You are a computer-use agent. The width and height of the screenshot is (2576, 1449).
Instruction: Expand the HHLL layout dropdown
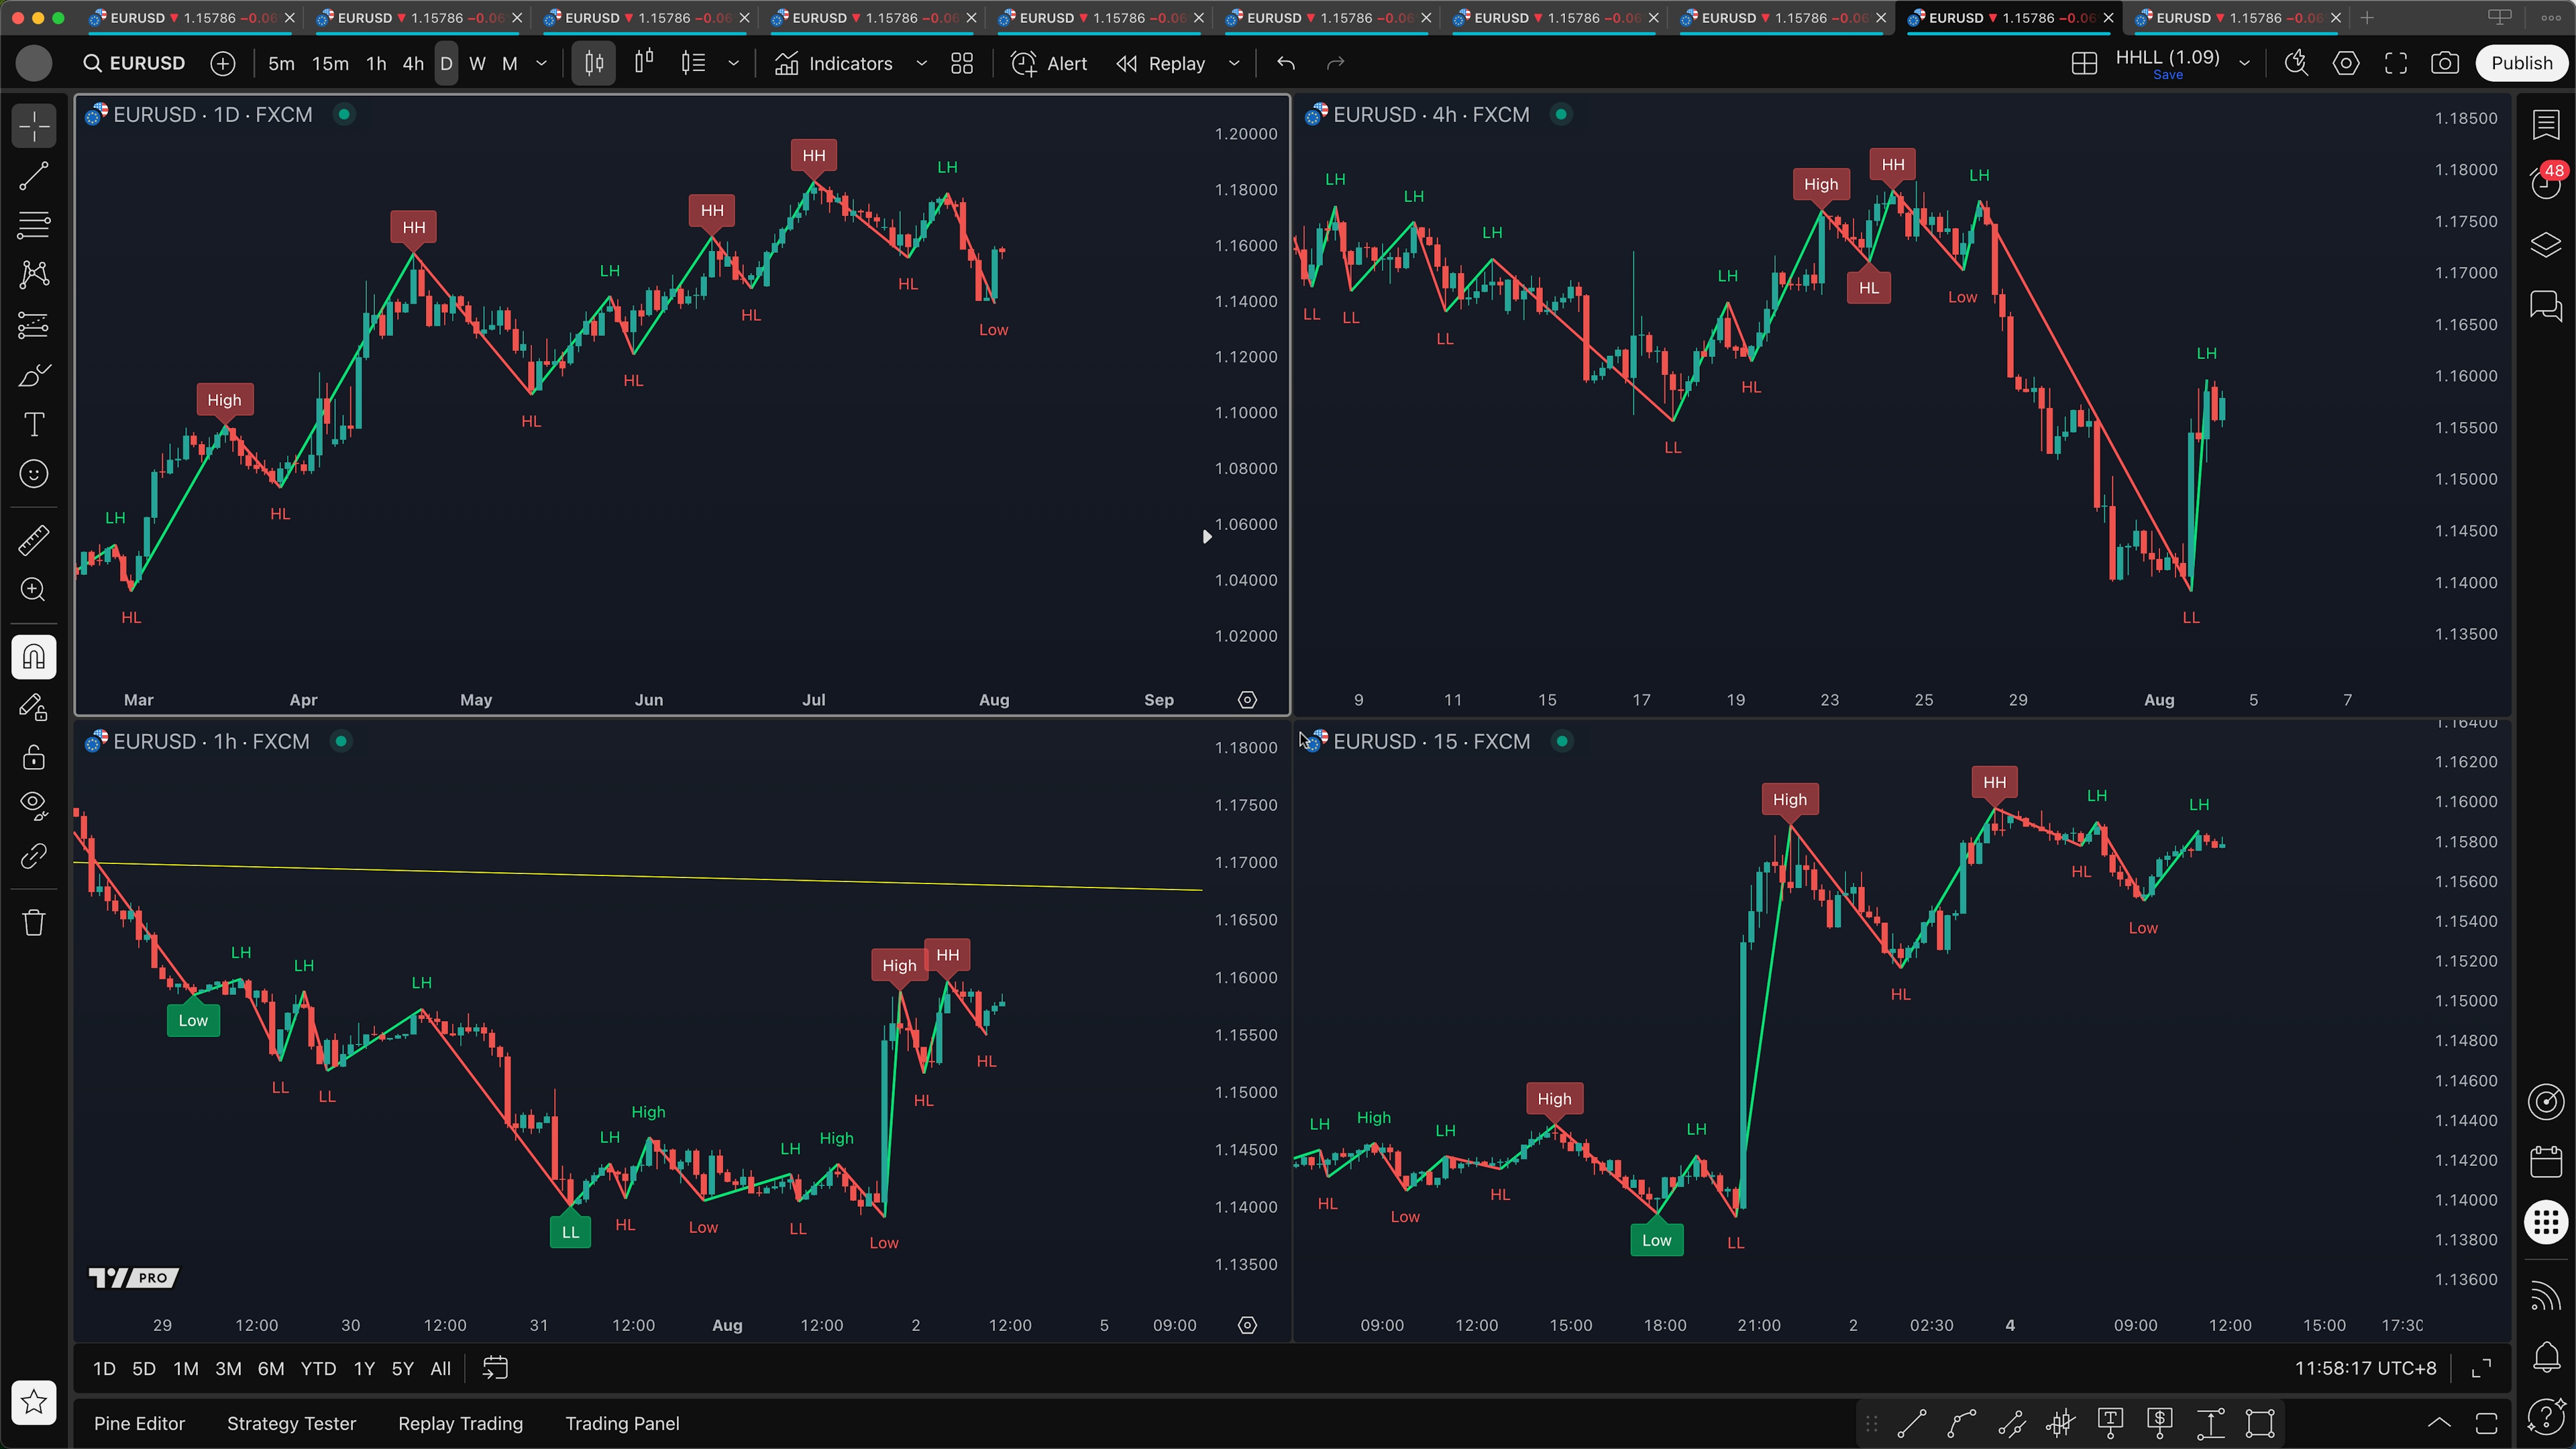(x=2244, y=63)
